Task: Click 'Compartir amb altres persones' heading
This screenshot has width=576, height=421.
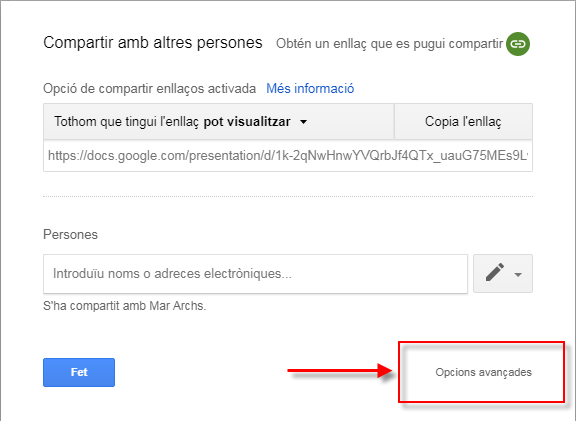Action: 153,43
